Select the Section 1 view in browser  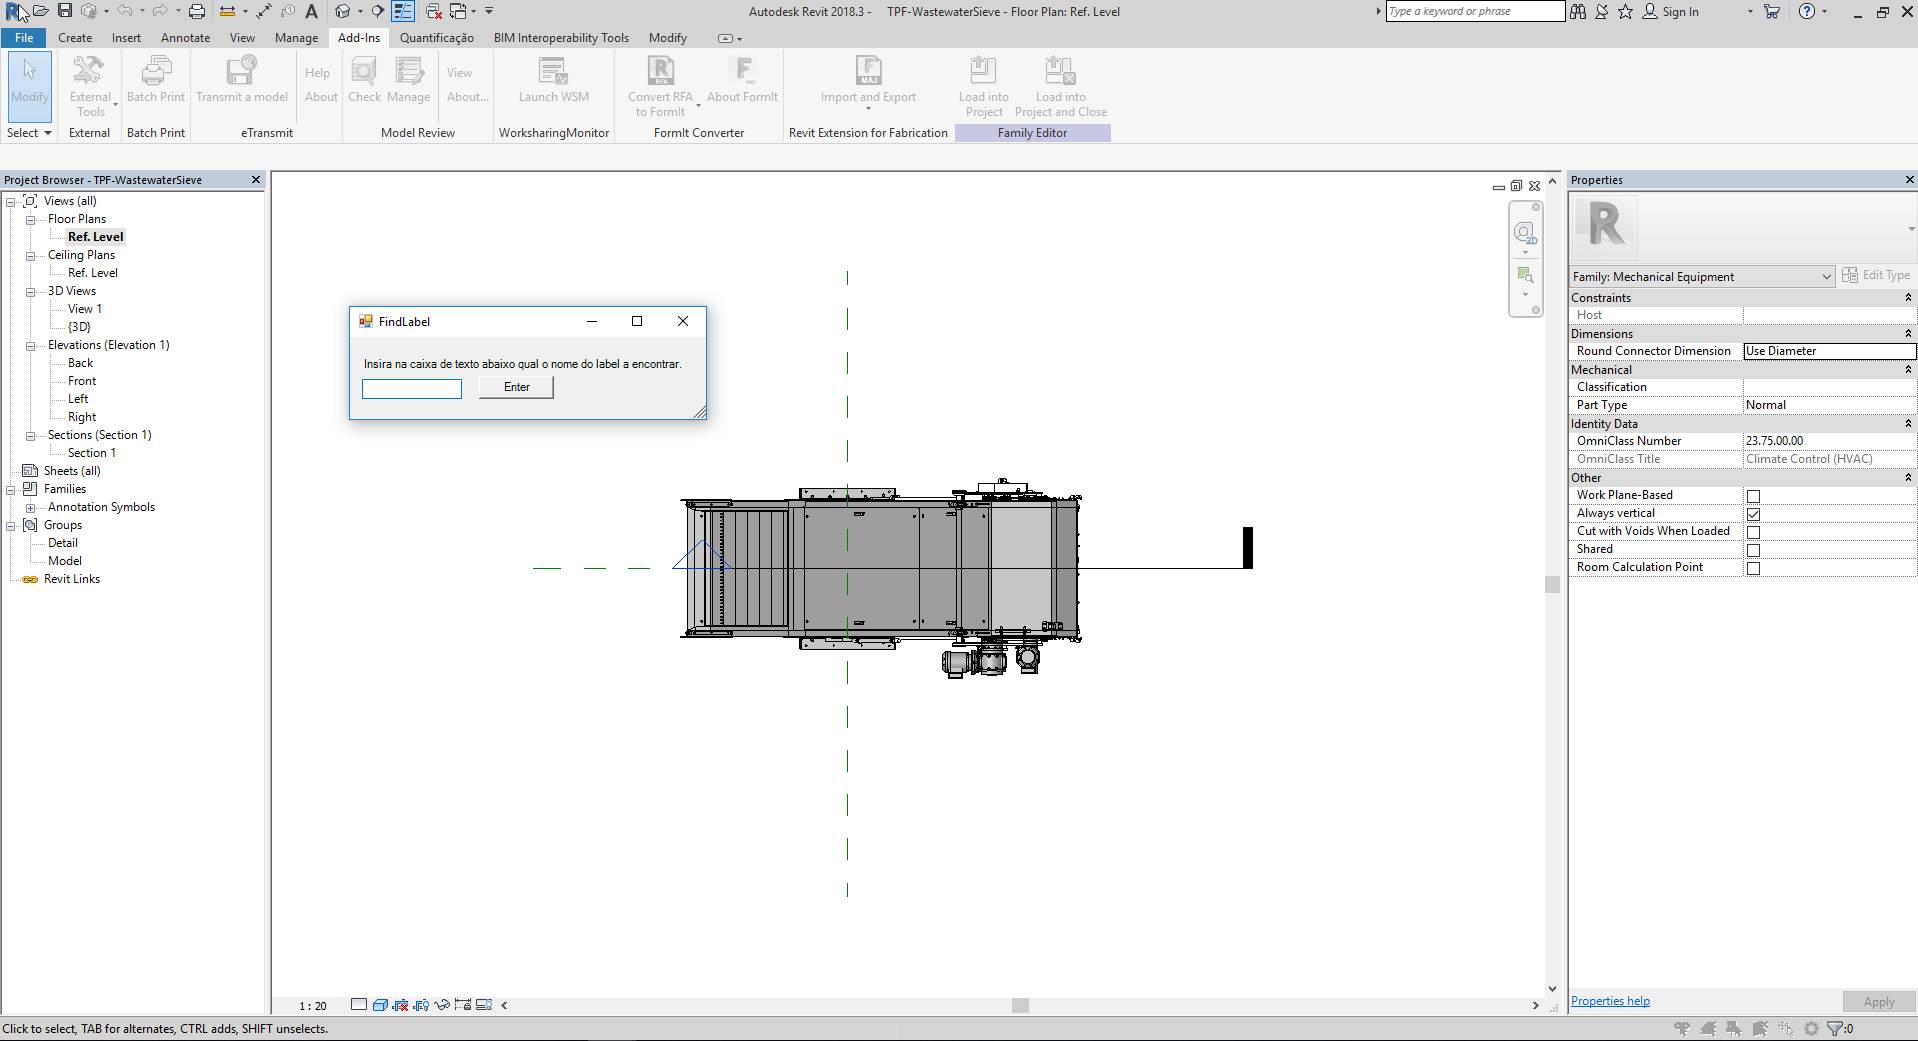coord(91,453)
